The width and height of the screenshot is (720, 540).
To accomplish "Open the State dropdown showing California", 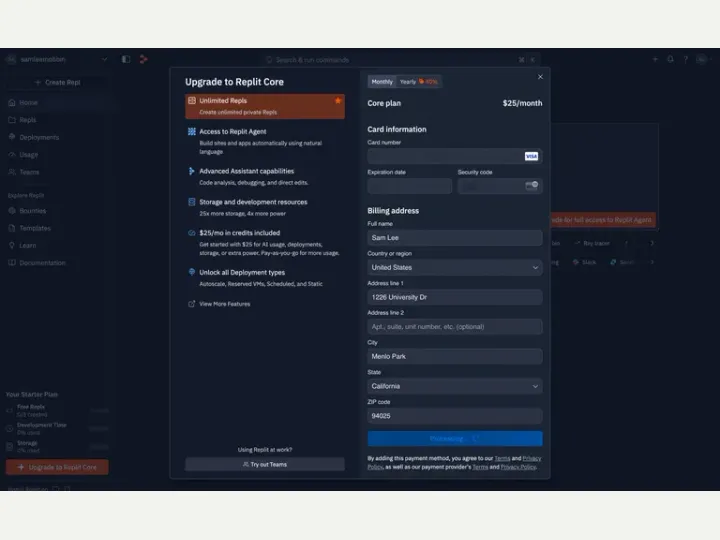I will click(455, 386).
